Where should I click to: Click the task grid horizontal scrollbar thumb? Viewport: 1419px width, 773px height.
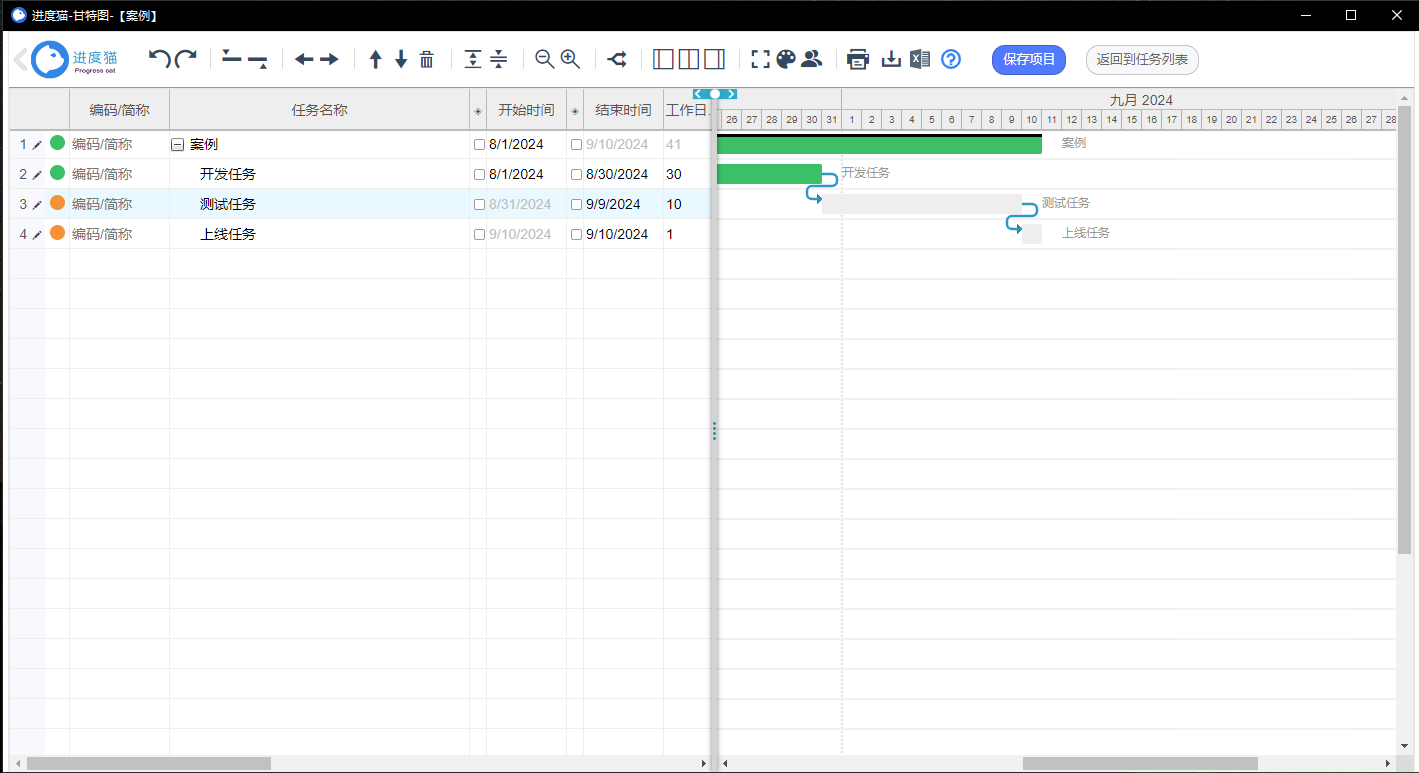click(148, 764)
